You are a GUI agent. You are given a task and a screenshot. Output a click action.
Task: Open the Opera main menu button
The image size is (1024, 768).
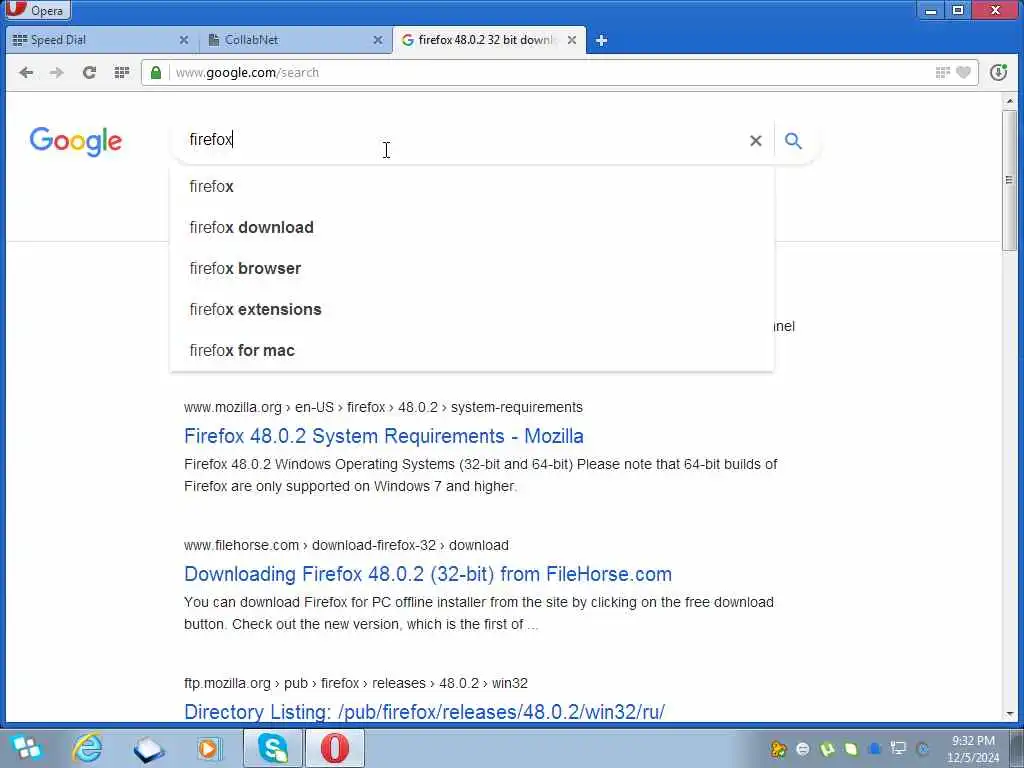tap(36, 10)
